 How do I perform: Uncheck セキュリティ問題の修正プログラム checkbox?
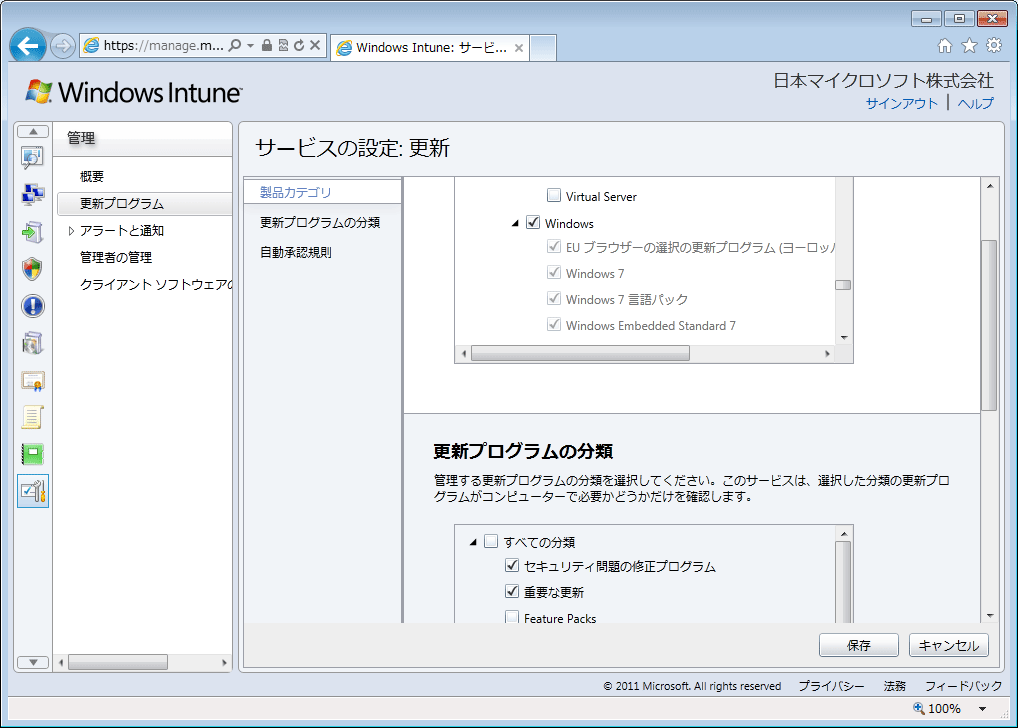(512, 566)
